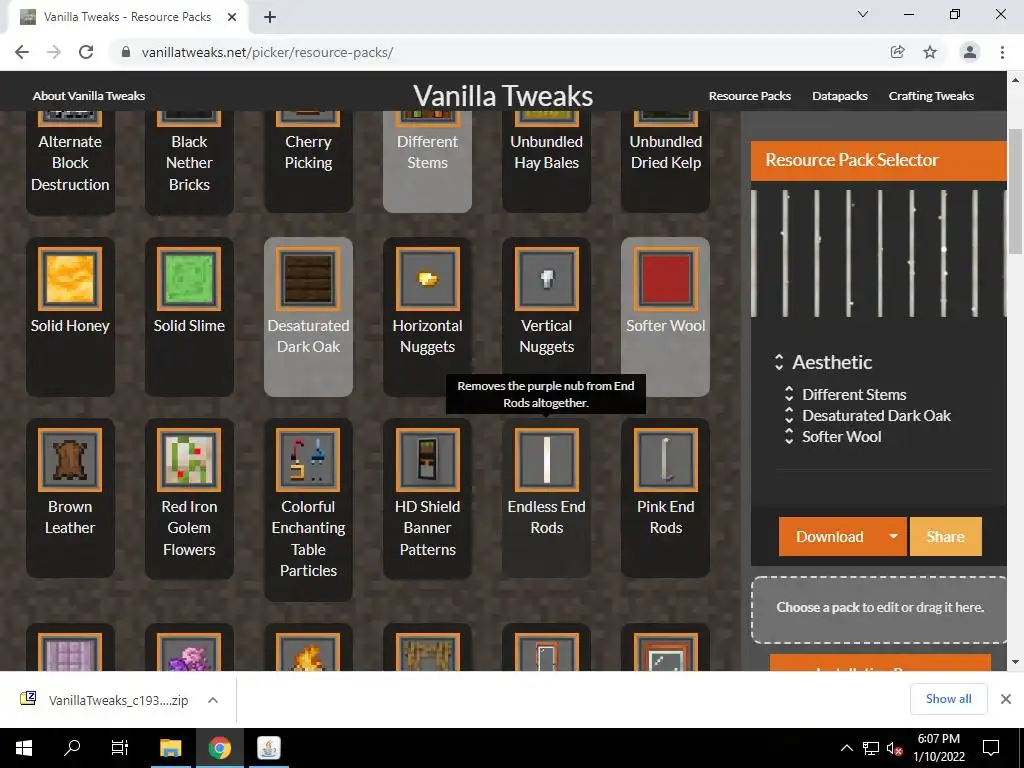This screenshot has height=768, width=1024.
Task: Close the downloads bar
Action: pyautogui.click(x=1006, y=699)
